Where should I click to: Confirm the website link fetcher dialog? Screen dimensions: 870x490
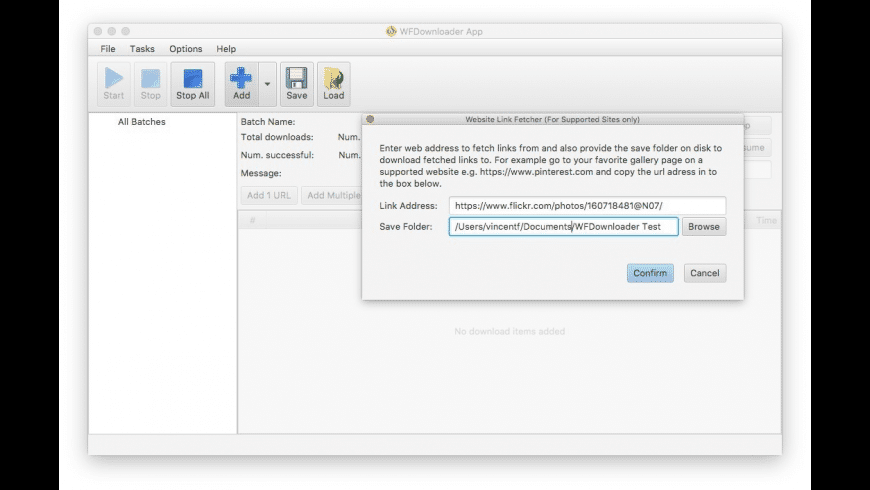click(650, 273)
